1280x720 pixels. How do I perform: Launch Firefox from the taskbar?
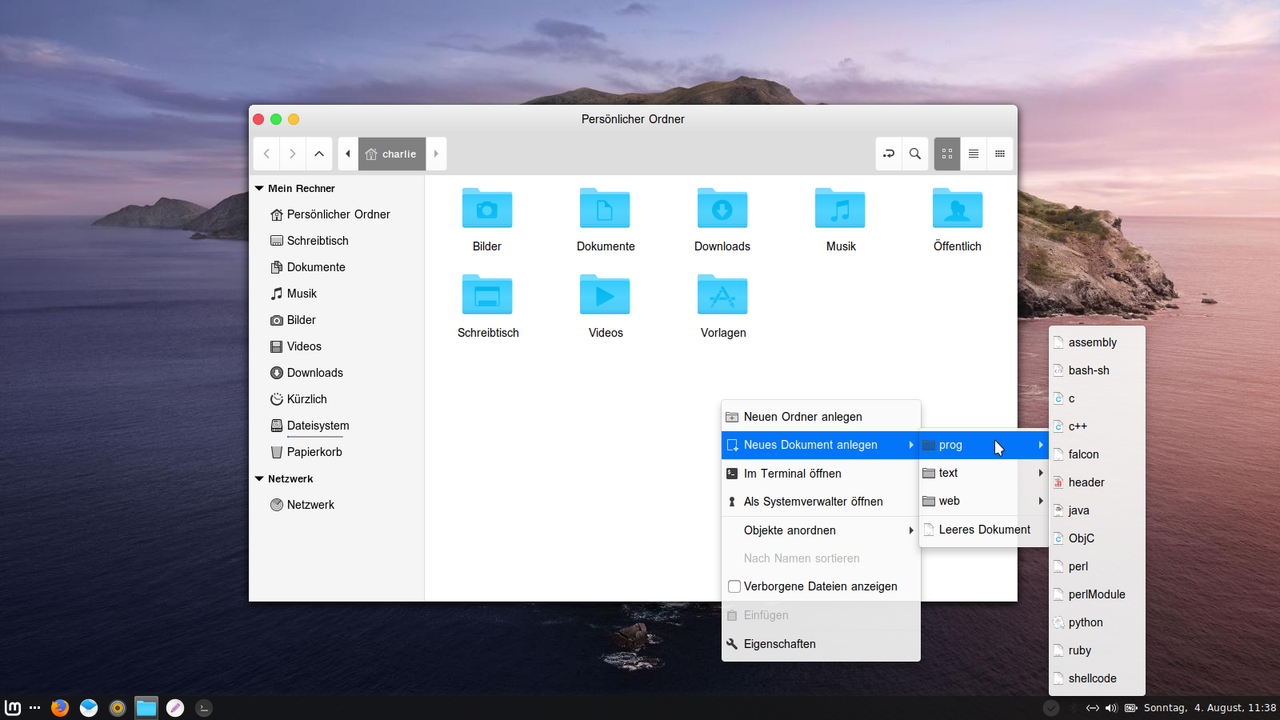[60, 708]
